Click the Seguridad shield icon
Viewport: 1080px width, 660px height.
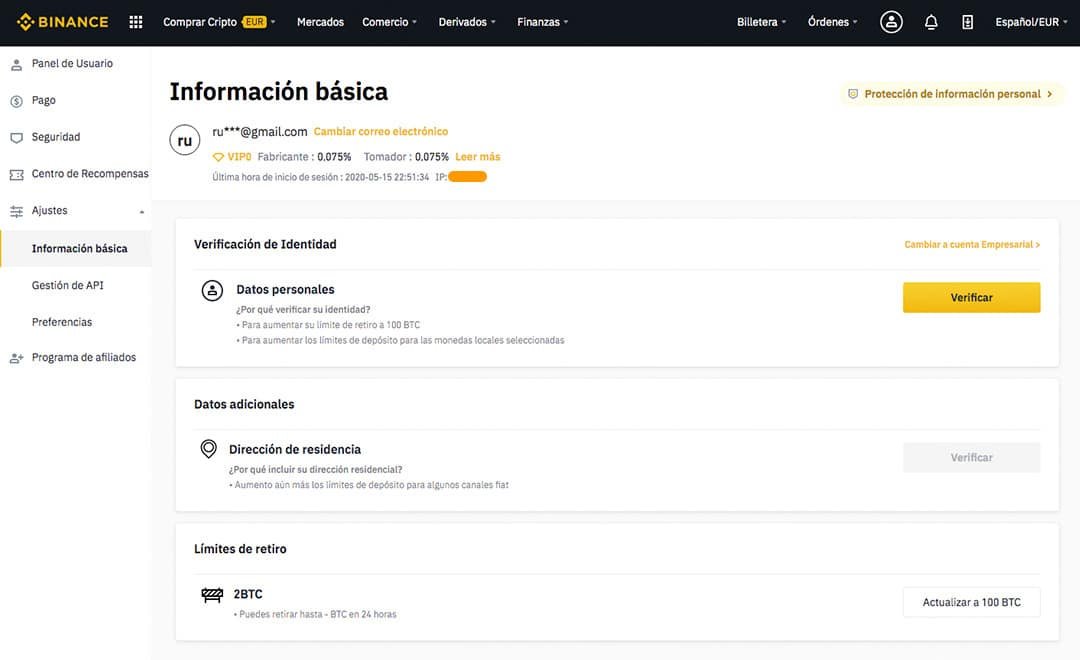coord(17,138)
